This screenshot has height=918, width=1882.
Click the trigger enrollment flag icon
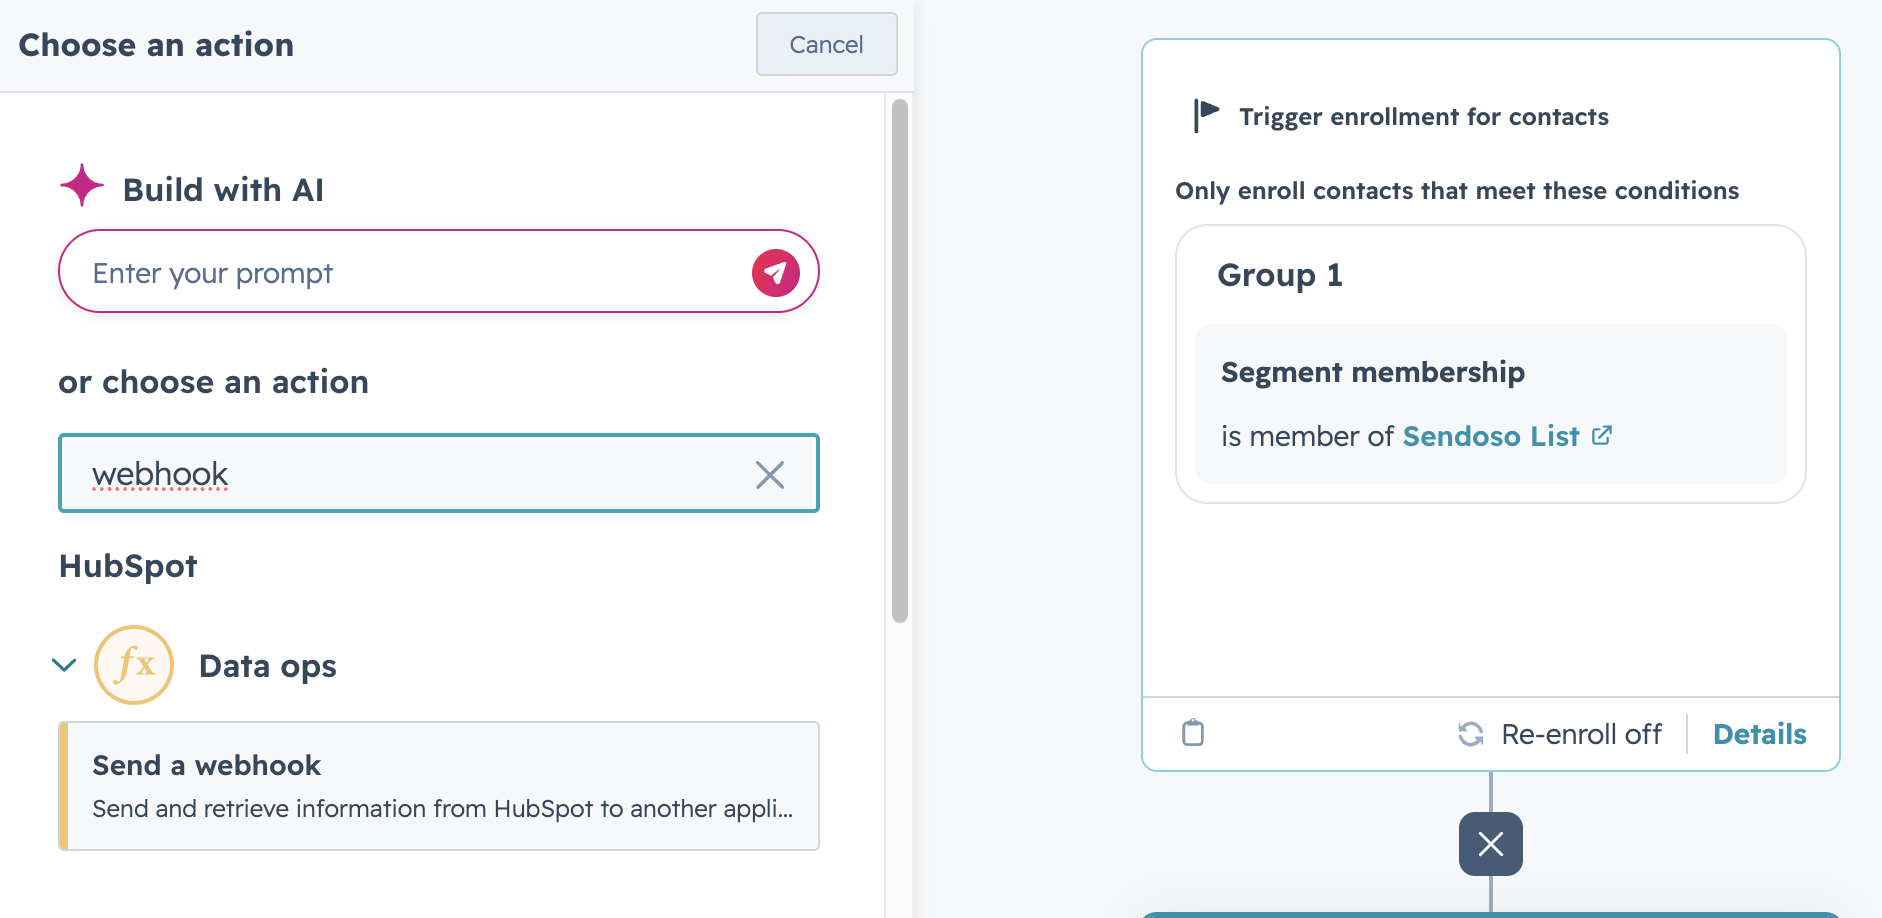tap(1206, 115)
